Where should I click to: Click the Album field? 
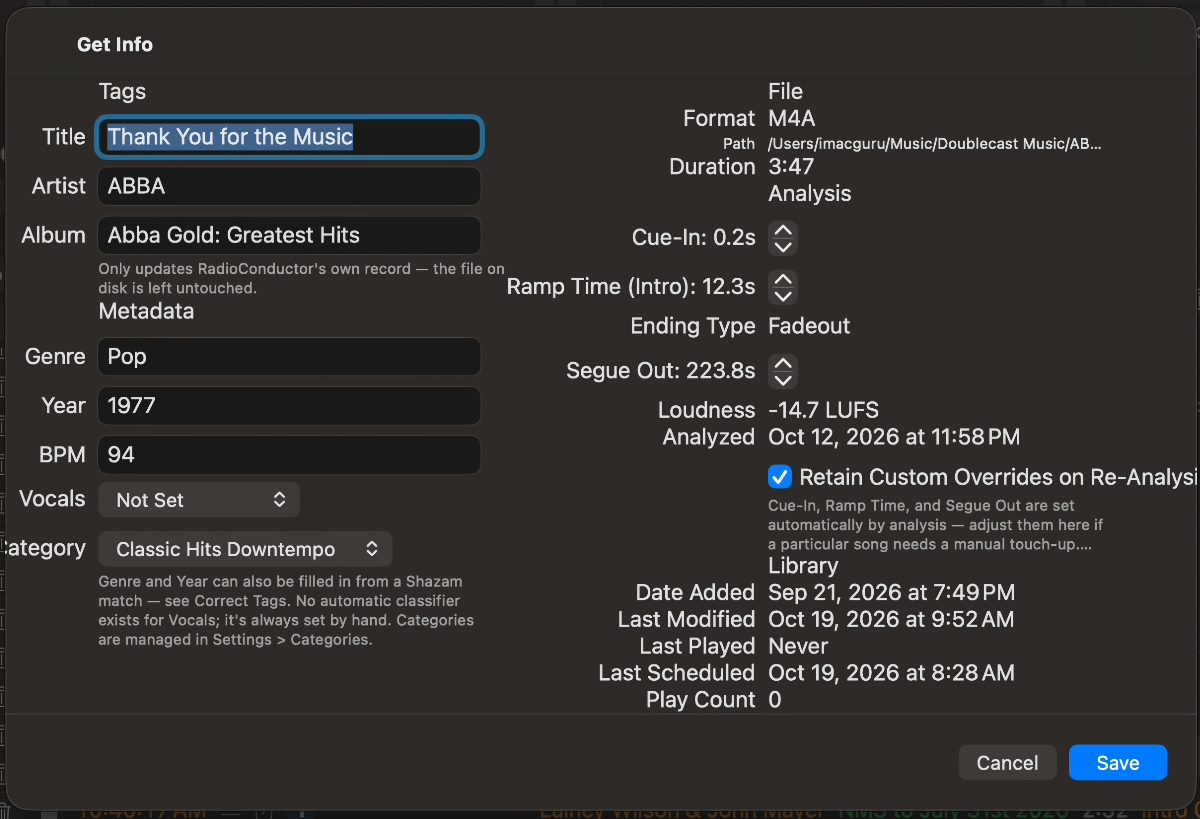pyautogui.click(x=289, y=236)
